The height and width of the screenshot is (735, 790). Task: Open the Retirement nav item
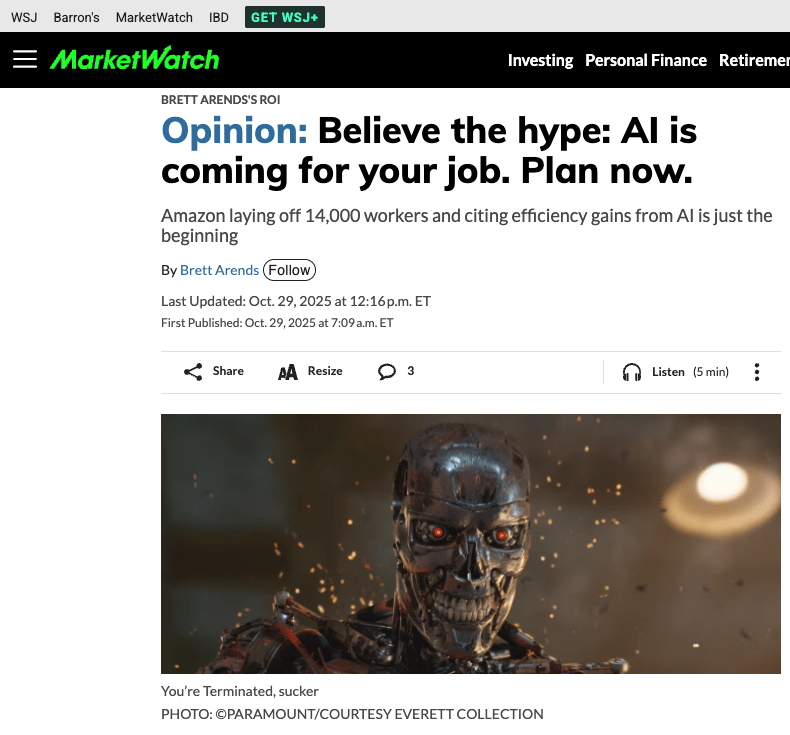click(754, 60)
